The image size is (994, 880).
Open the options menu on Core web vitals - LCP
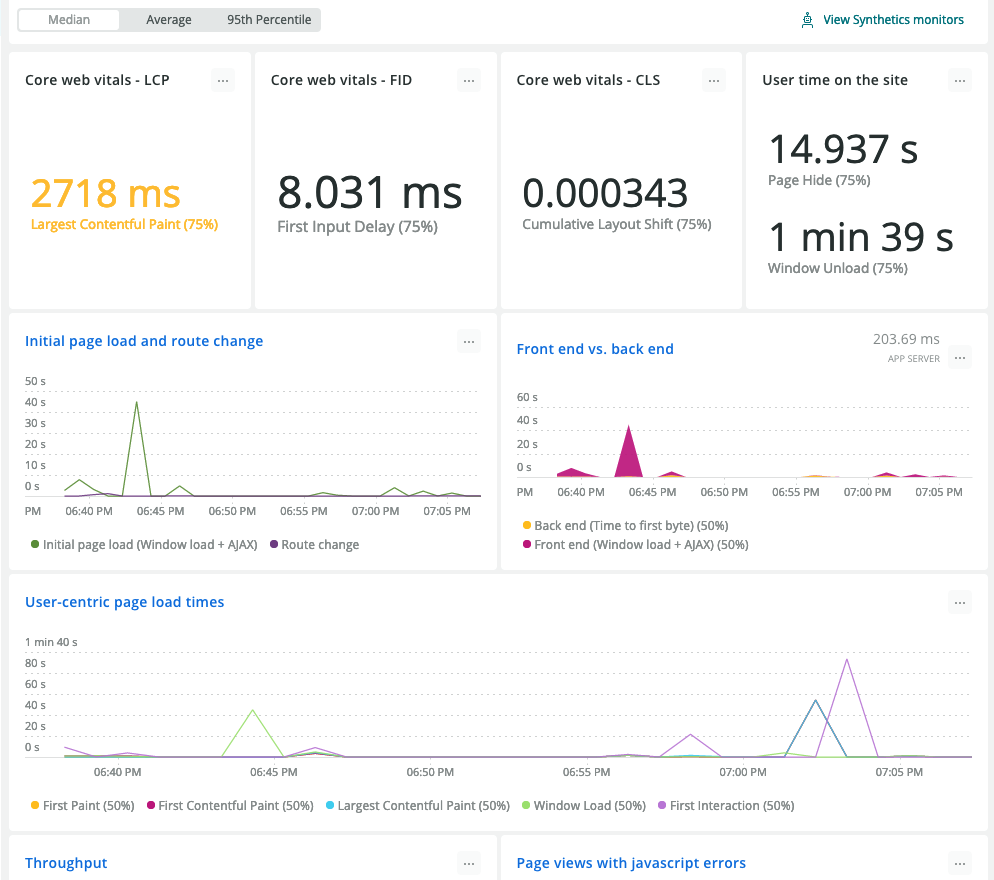click(223, 80)
